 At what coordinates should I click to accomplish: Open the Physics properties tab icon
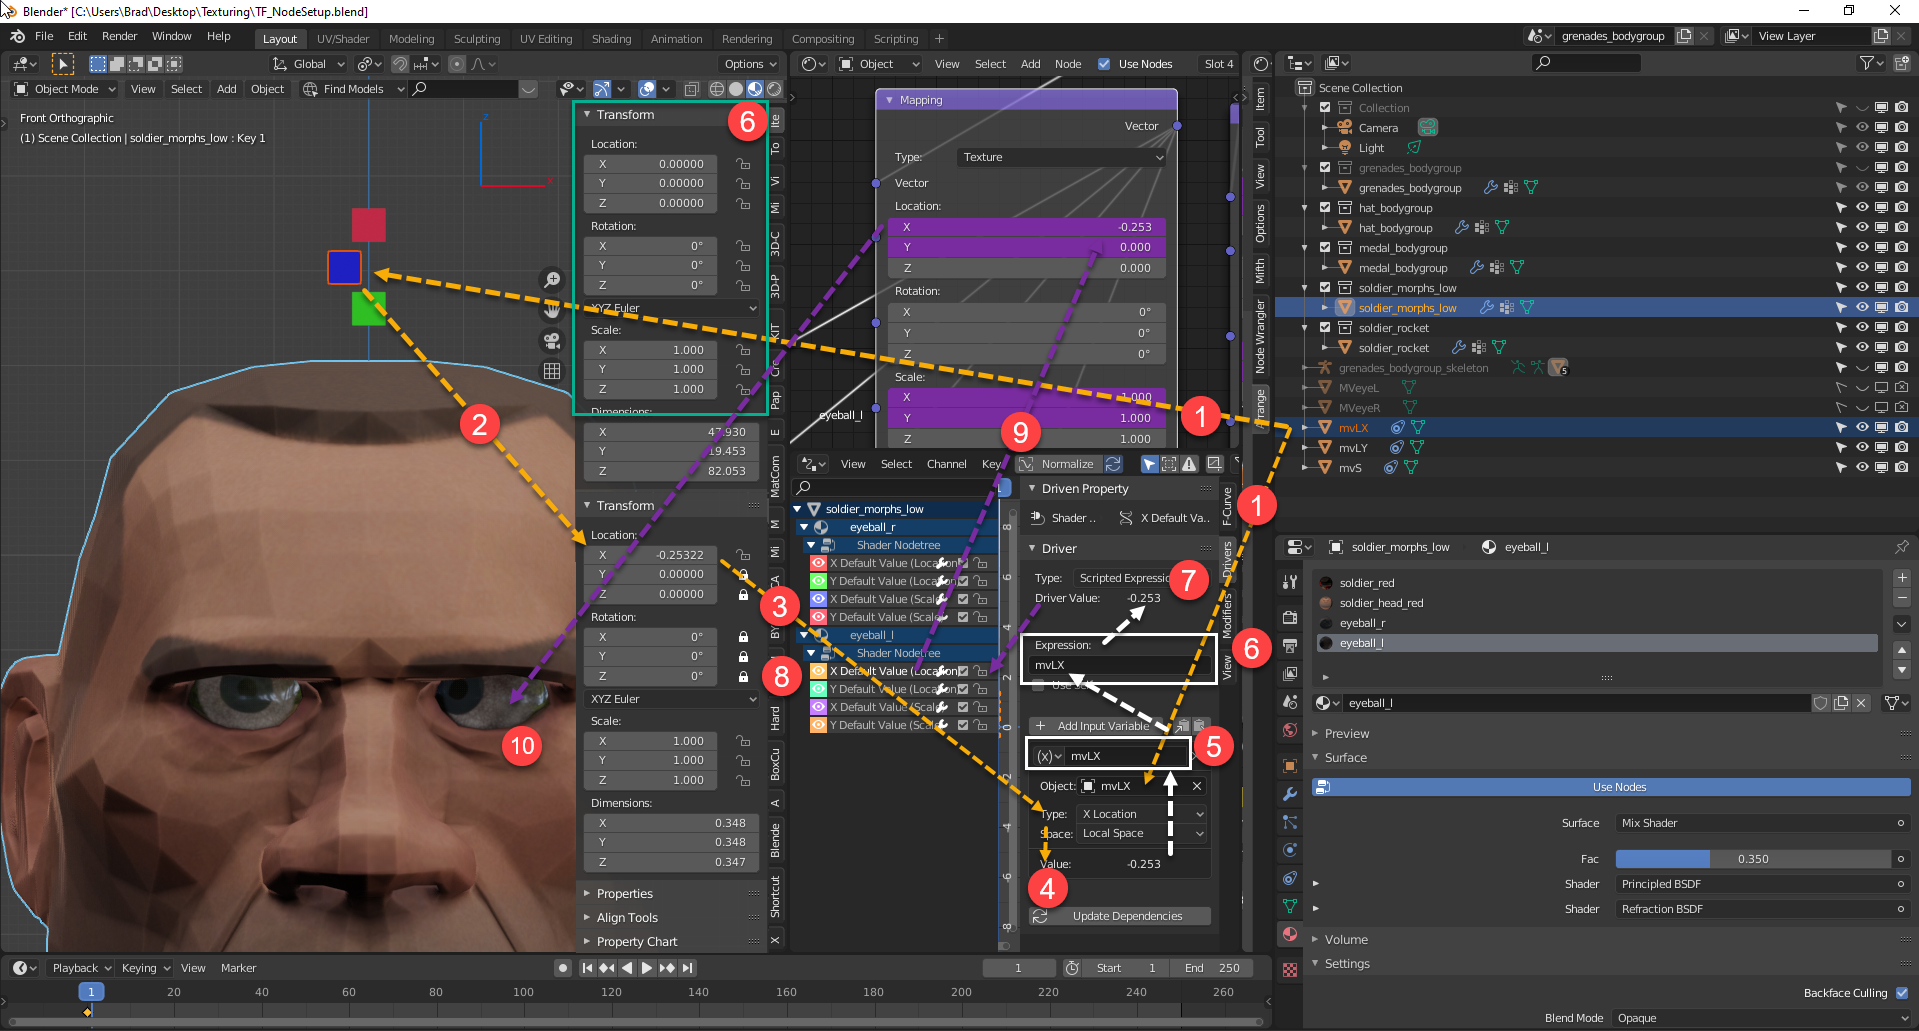(1290, 850)
